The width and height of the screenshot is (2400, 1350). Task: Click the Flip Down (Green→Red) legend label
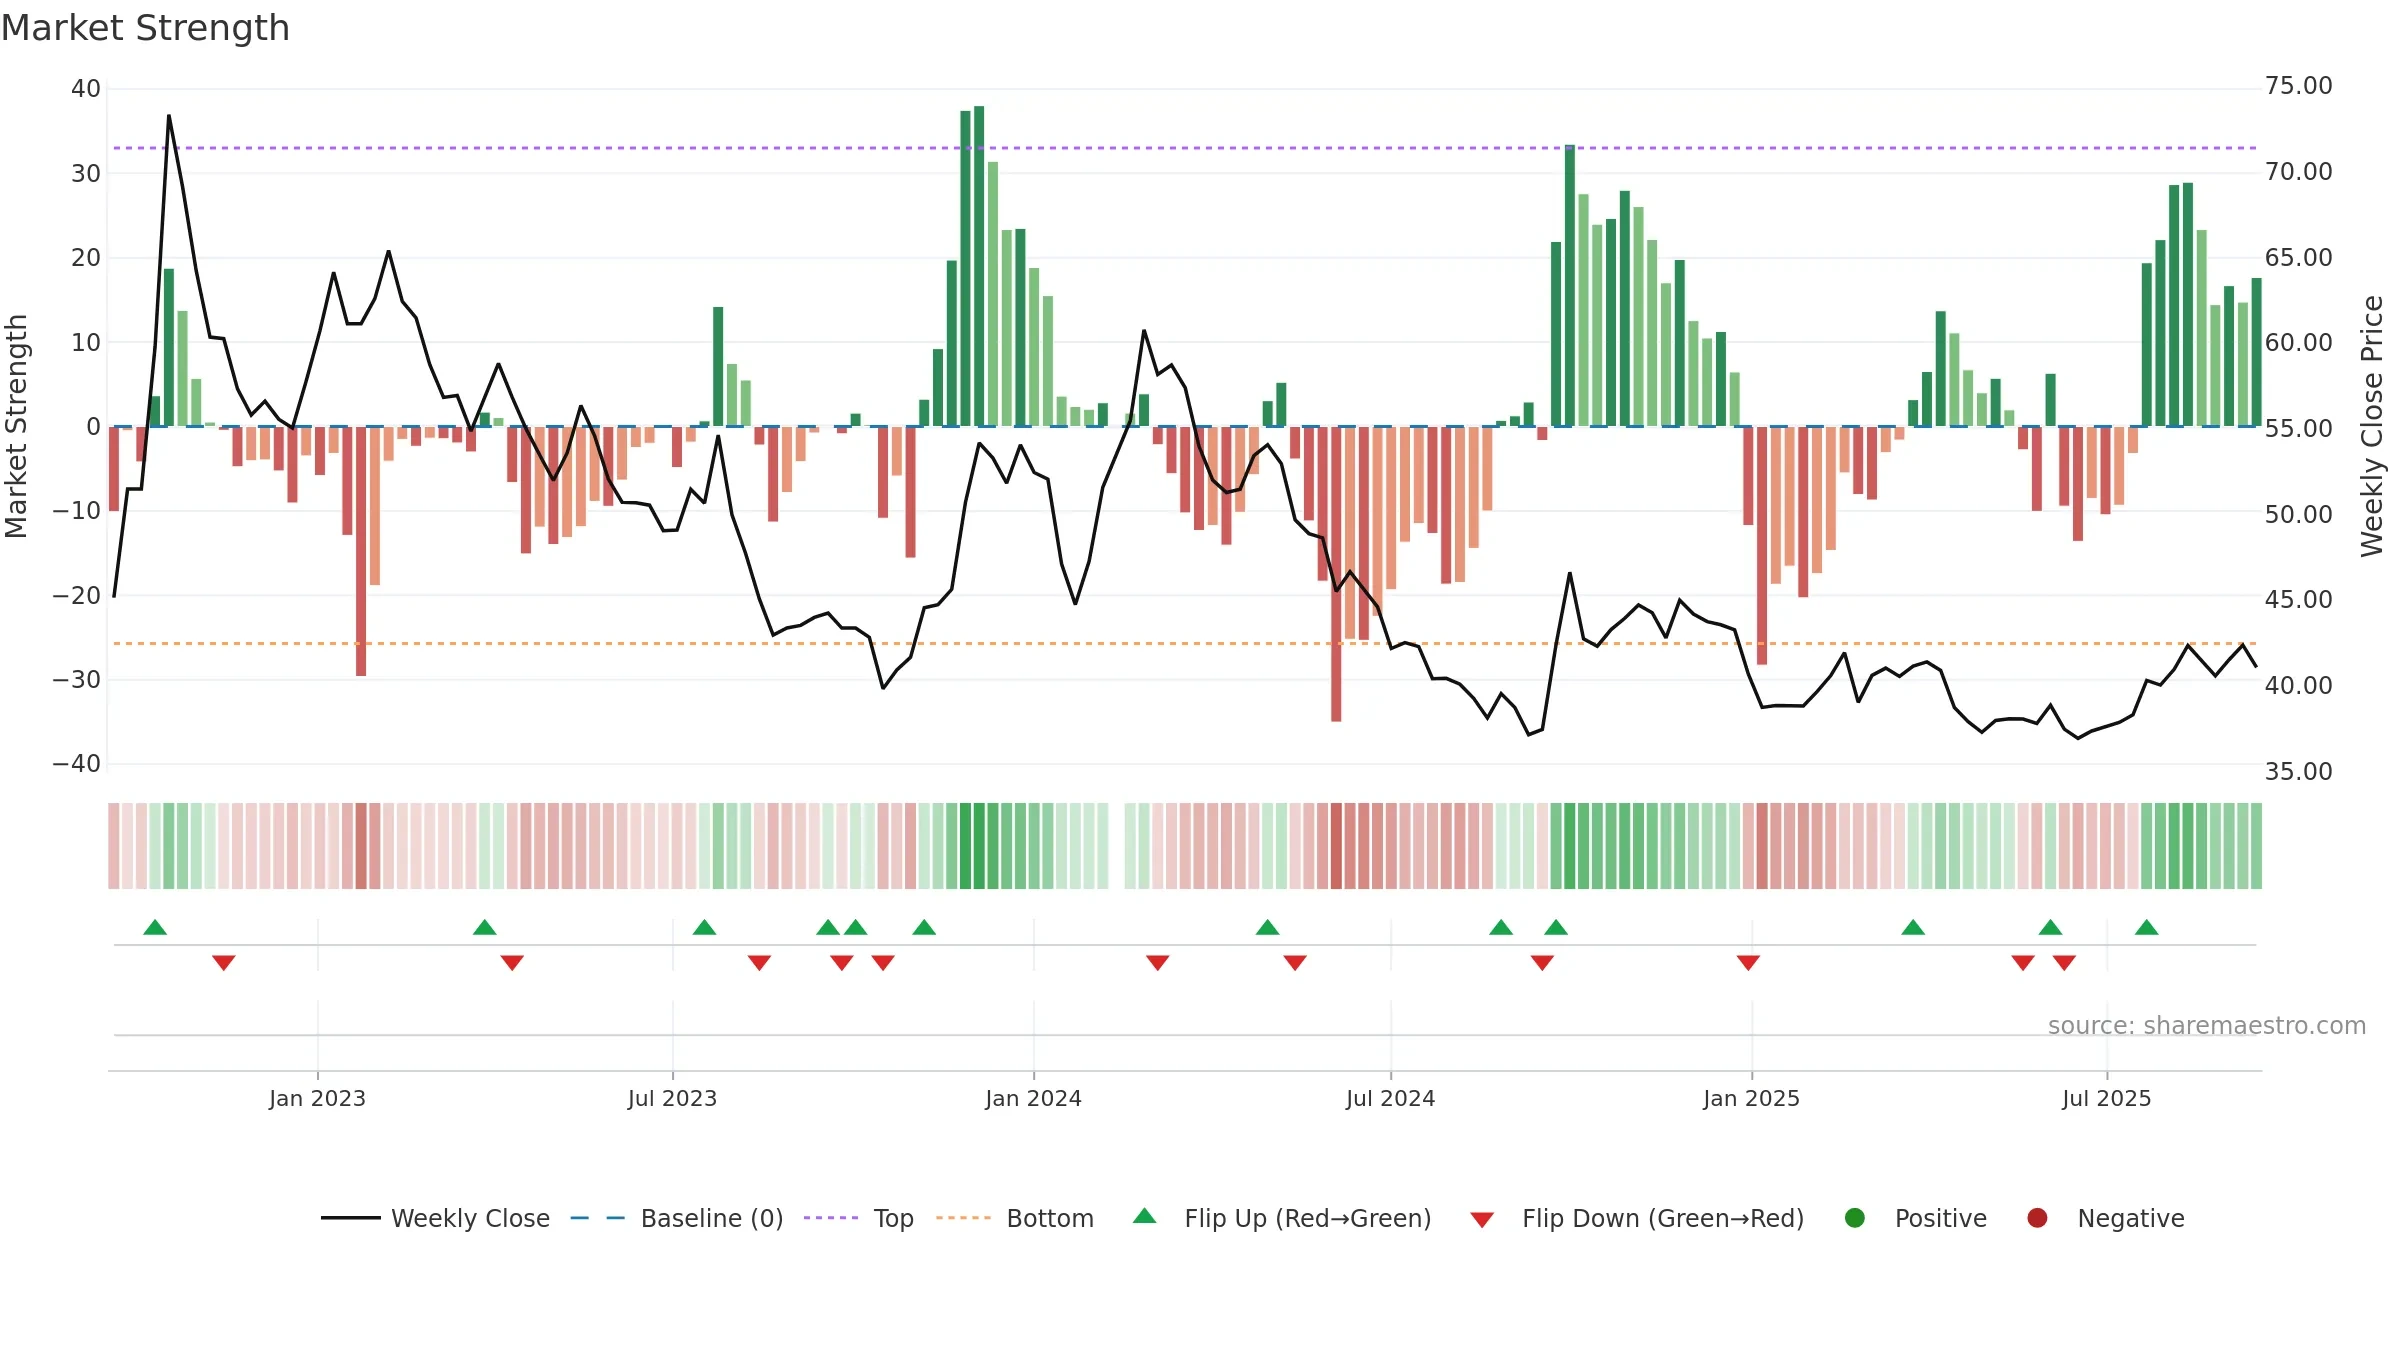[x=1663, y=1218]
